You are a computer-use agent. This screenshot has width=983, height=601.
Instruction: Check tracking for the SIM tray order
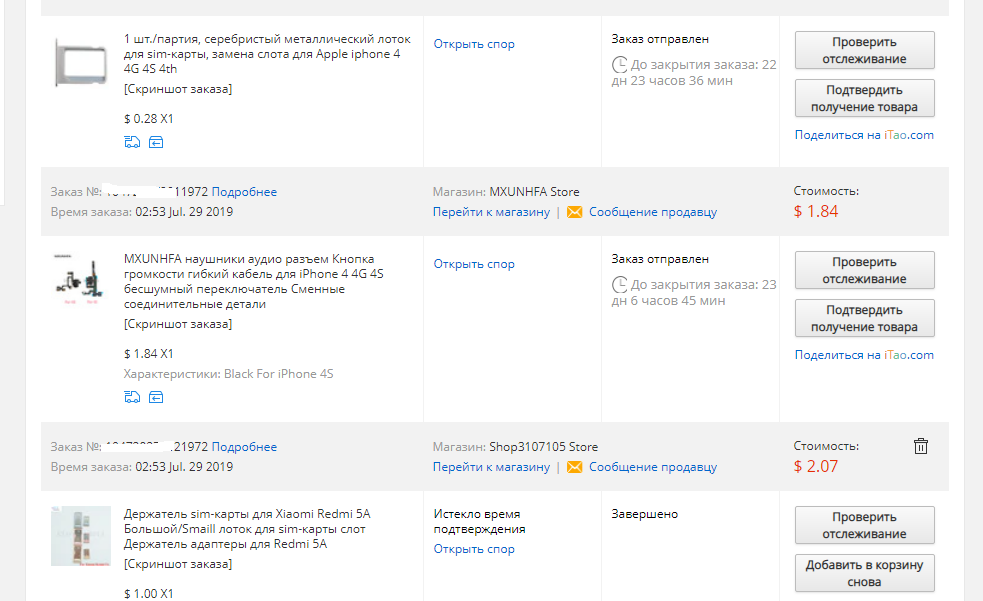click(x=865, y=50)
